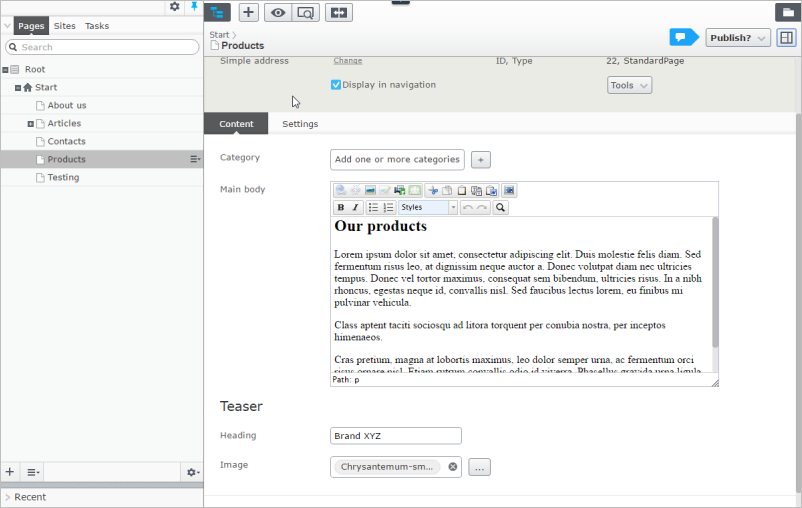Pin the navigation pane with pushpin
The image size is (802, 508).
click(194, 7)
